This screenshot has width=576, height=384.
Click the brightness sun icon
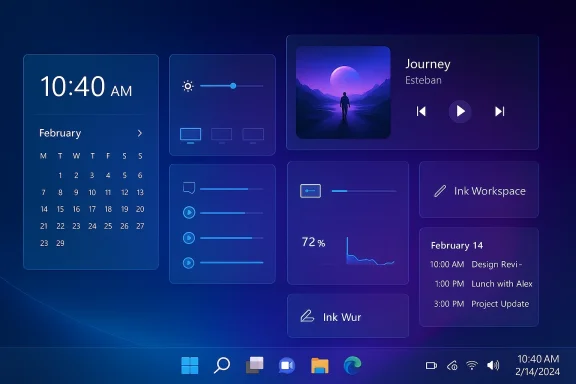click(188, 86)
